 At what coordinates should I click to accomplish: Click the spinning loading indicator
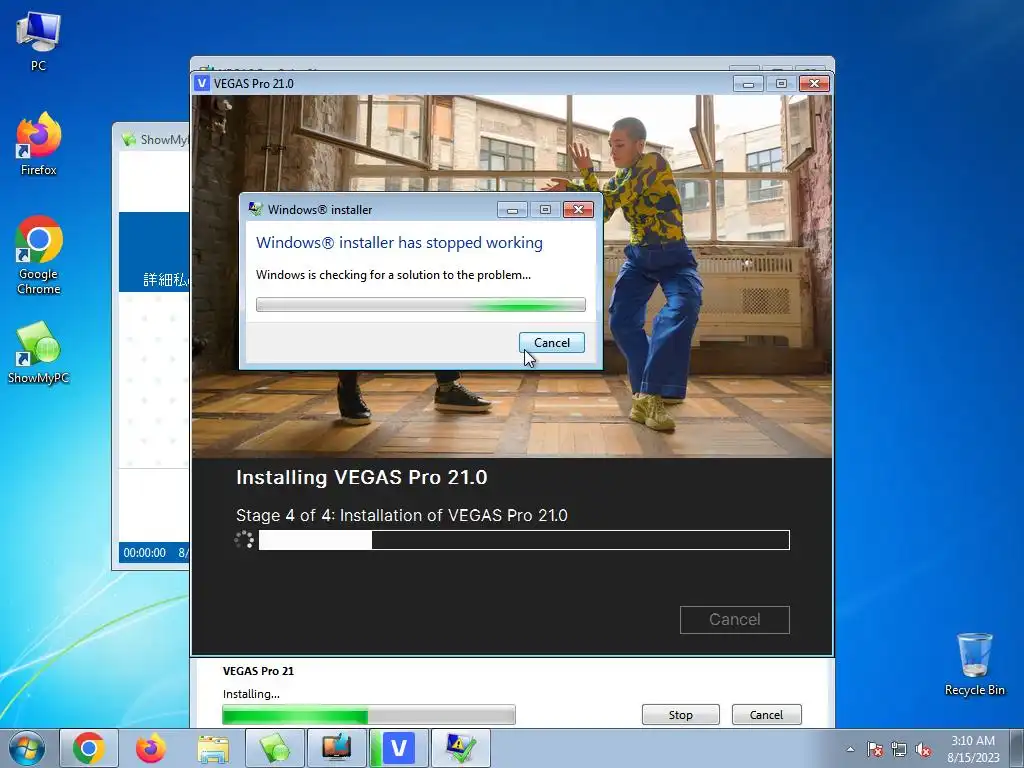244,540
